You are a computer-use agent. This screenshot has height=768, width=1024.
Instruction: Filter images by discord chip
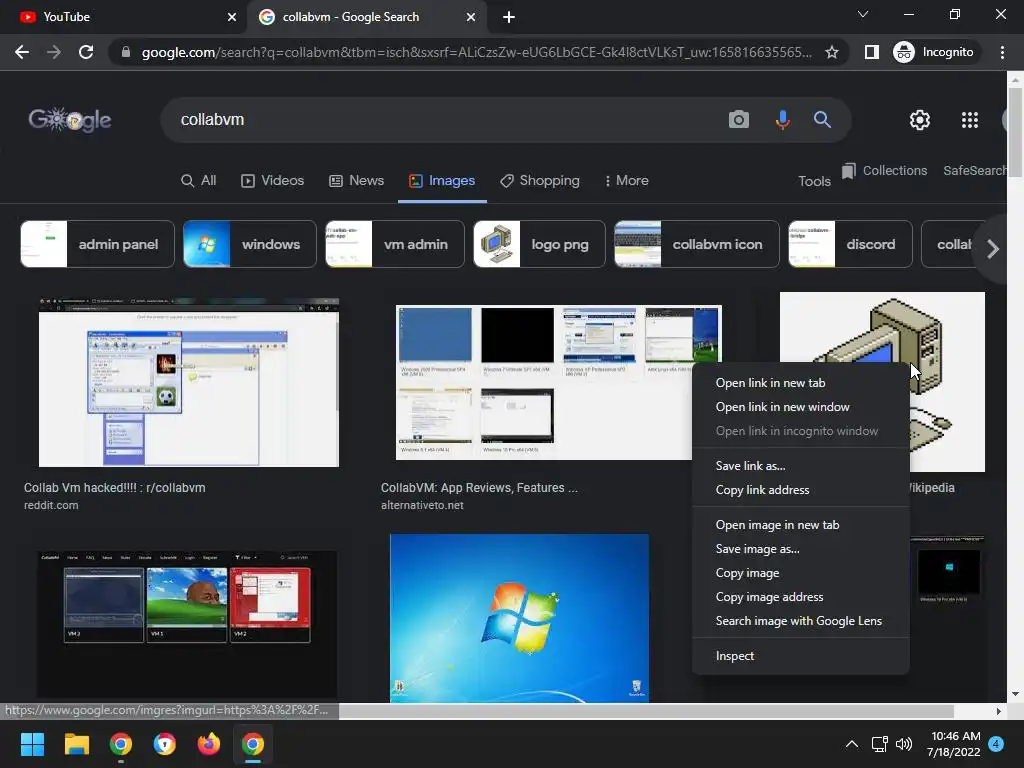pyautogui.click(x=850, y=244)
